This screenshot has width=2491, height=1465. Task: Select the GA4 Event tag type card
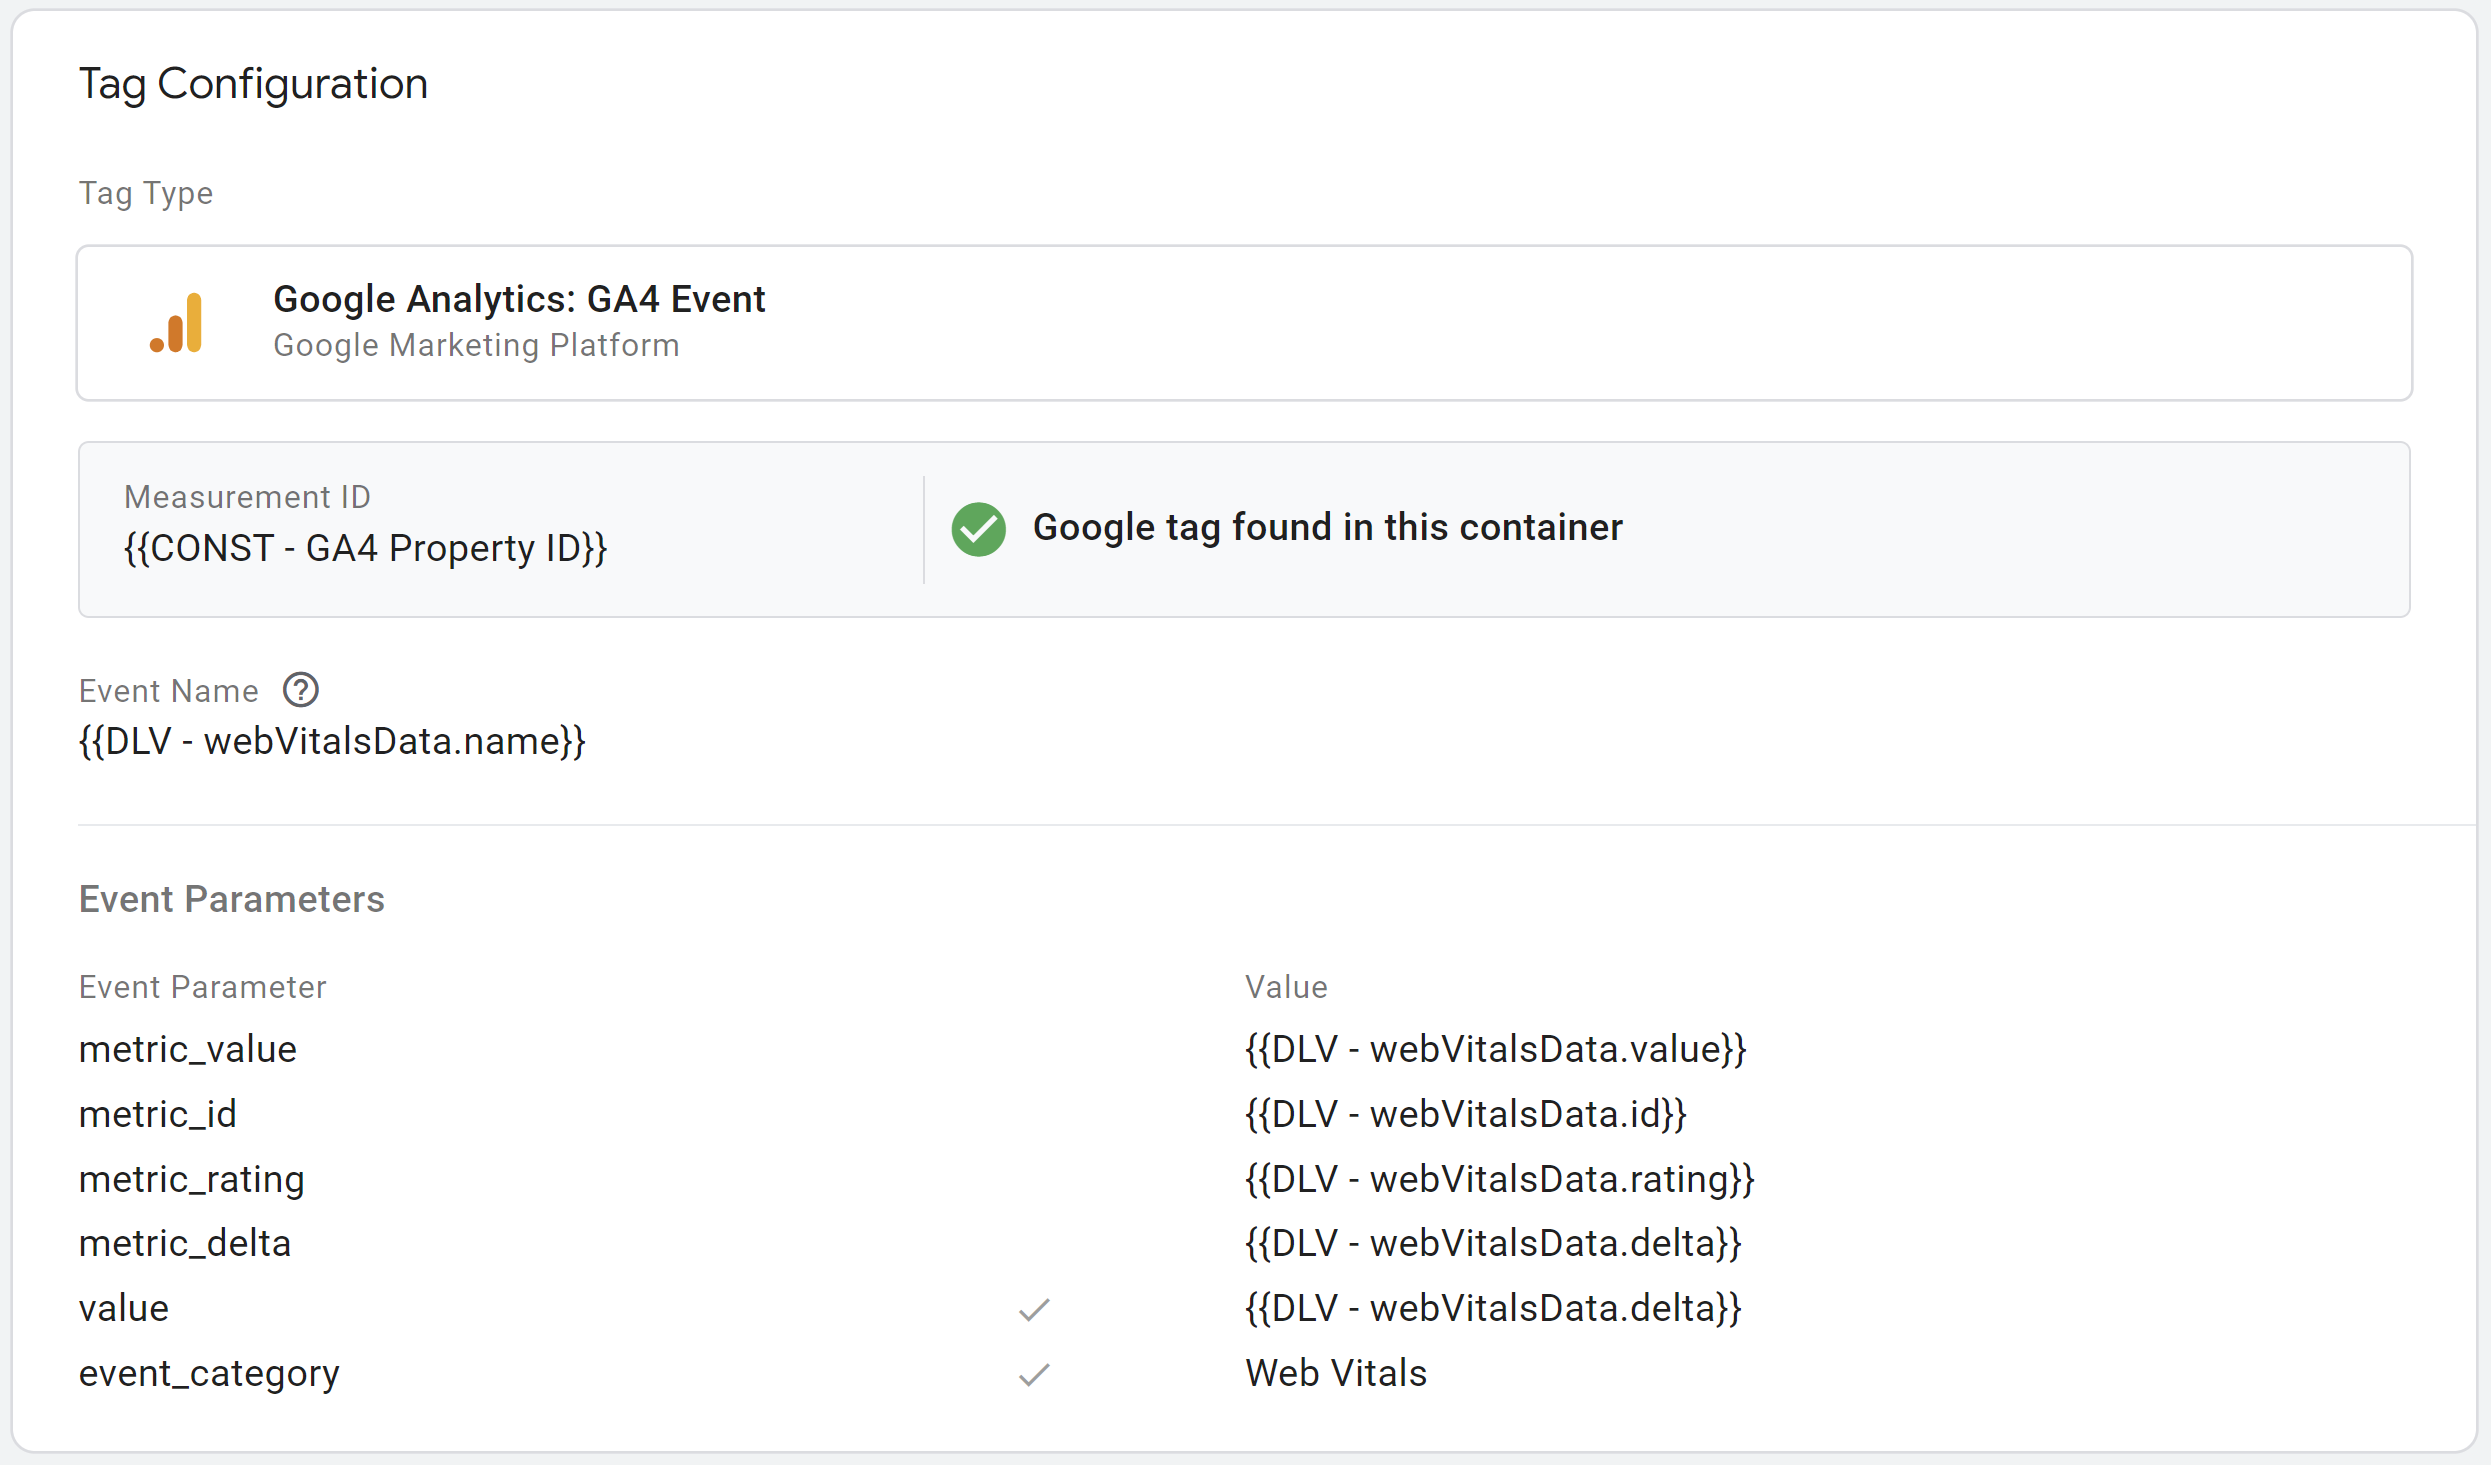tap(1244, 323)
